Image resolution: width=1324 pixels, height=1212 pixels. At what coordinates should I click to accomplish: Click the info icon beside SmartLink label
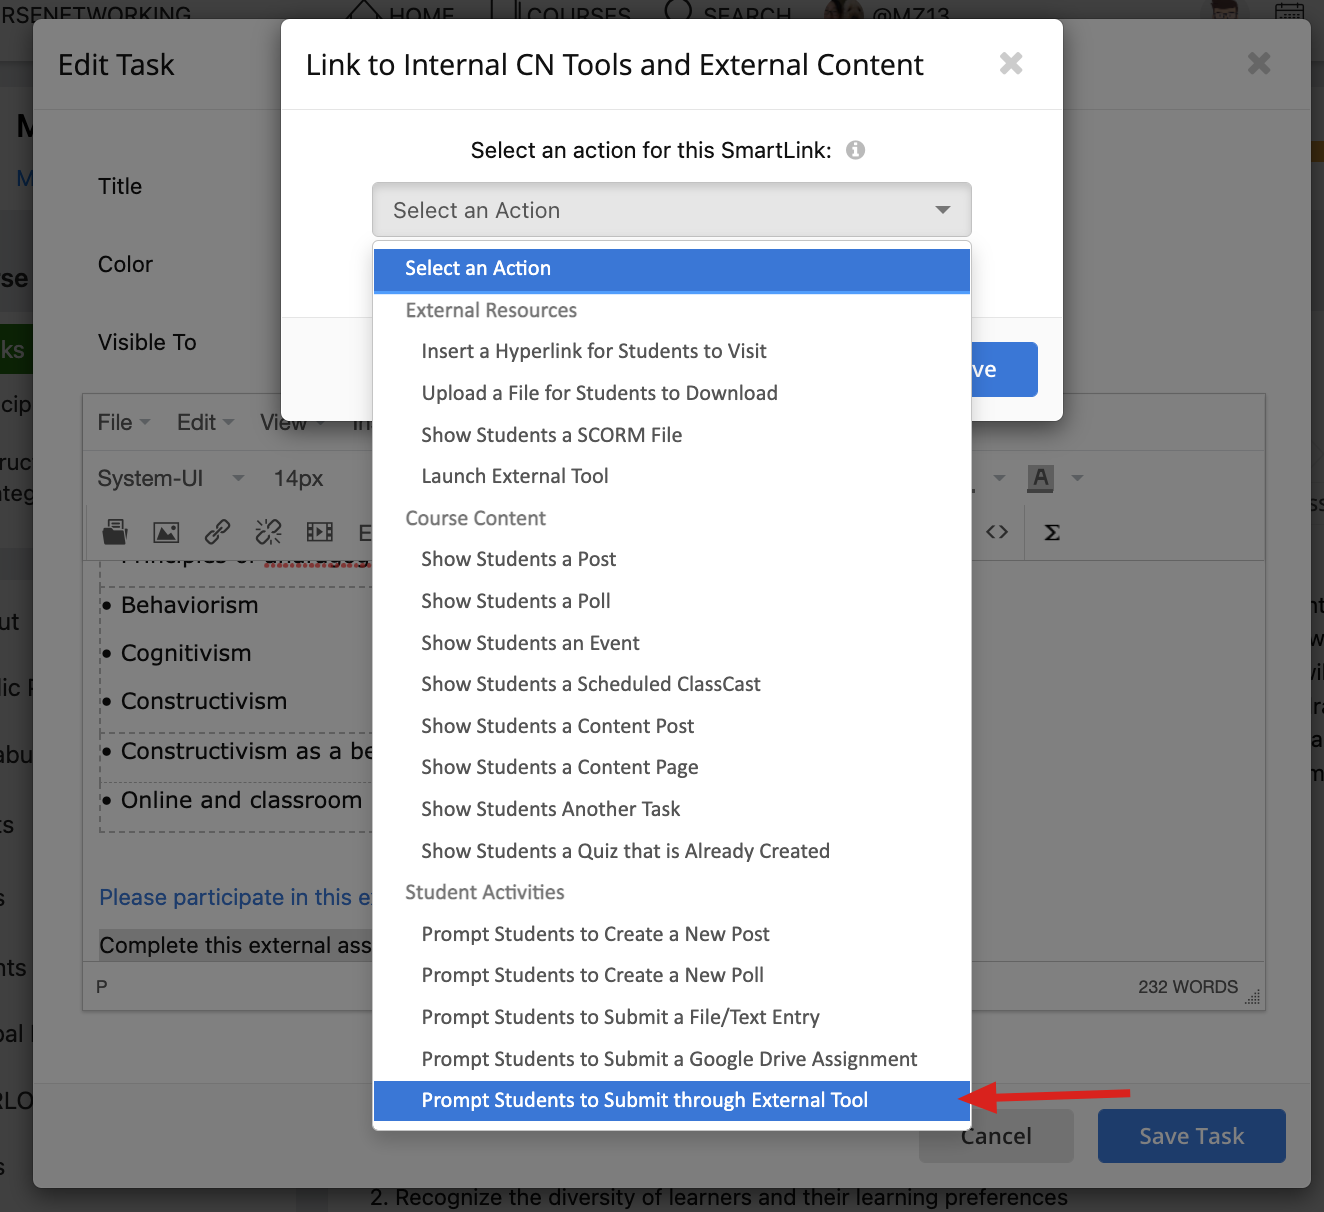(x=855, y=150)
